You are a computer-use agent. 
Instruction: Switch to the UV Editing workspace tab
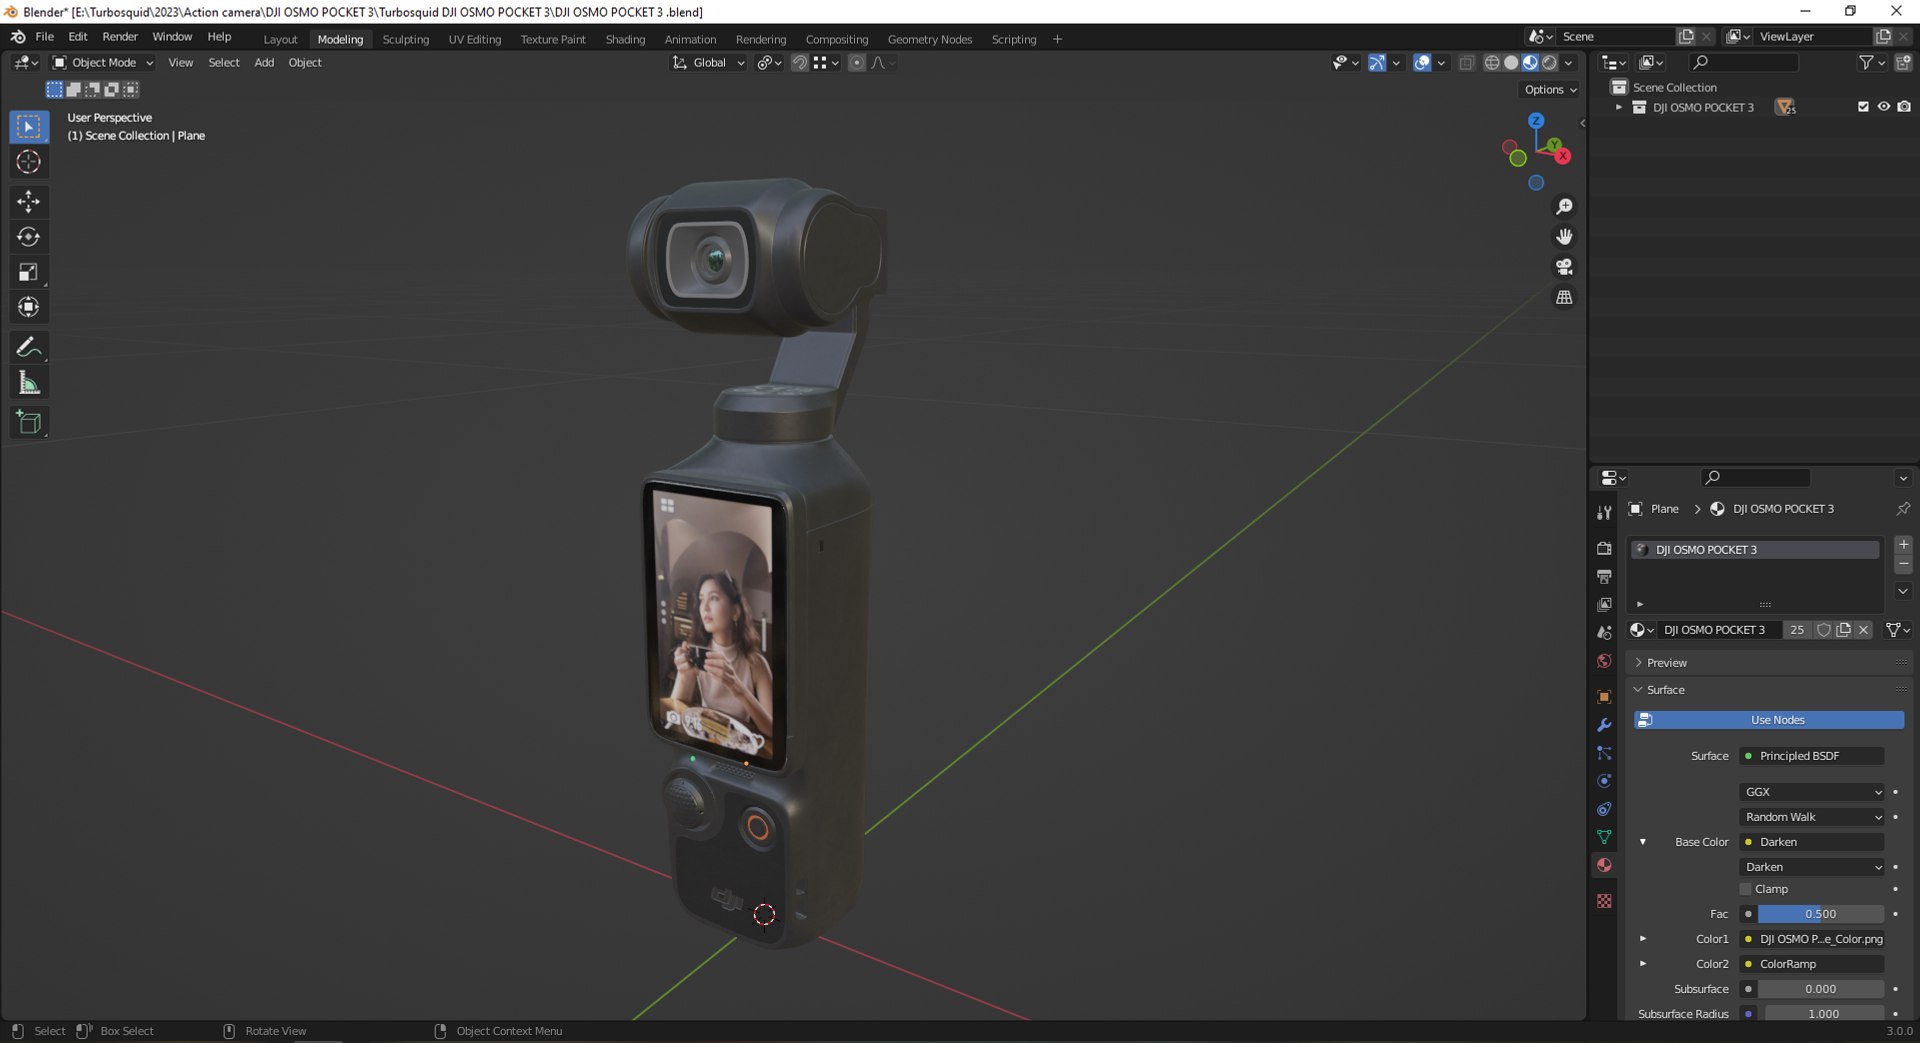click(x=474, y=39)
